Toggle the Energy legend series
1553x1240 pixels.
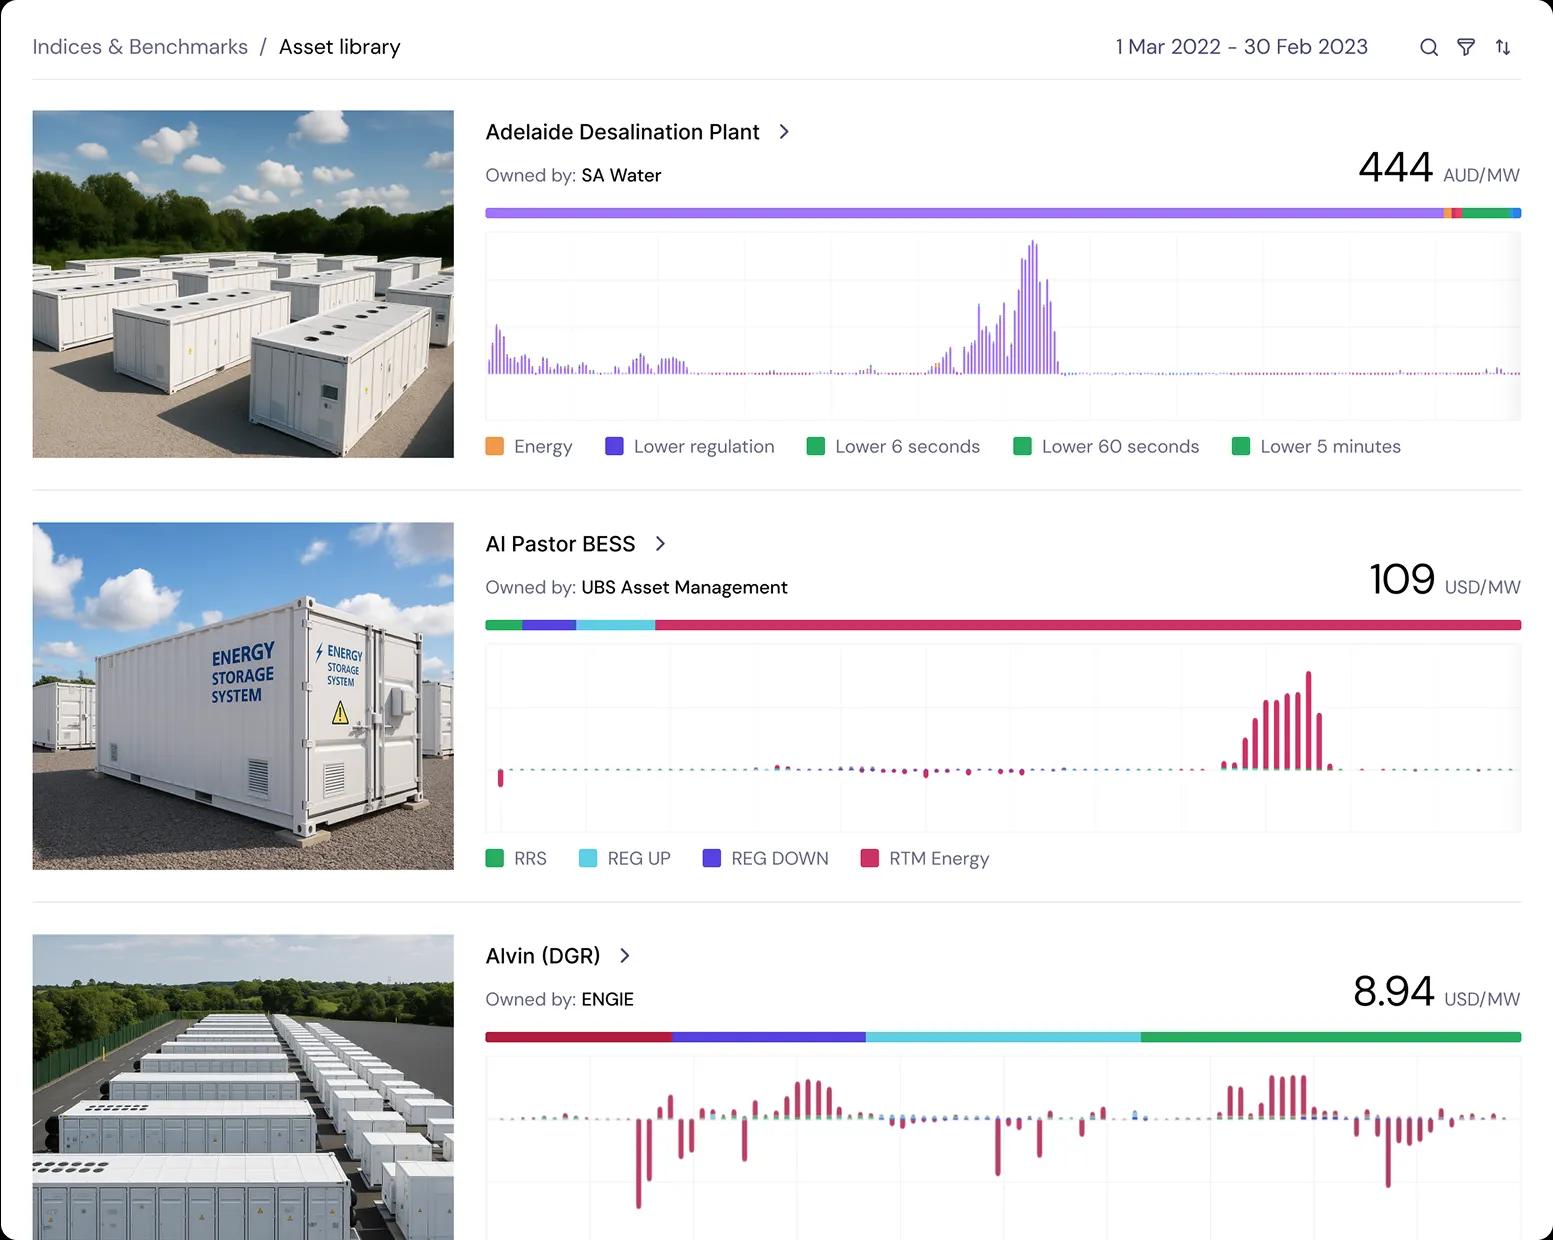tap(529, 447)
